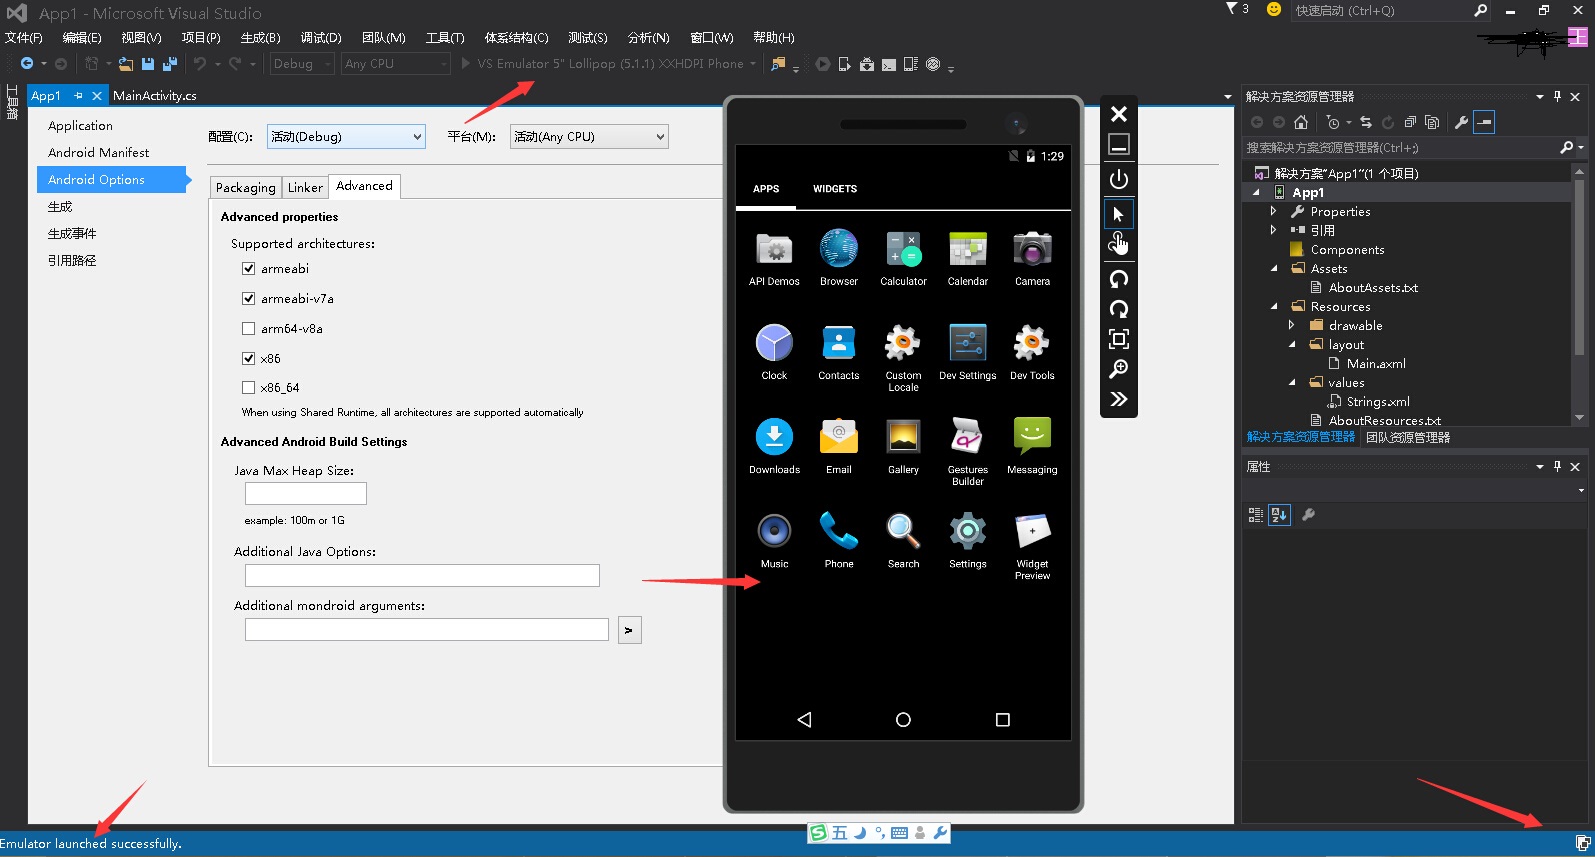1595x857 pixels.
Task: Click the Java Max Heap Size field
Action: point(306,493)
